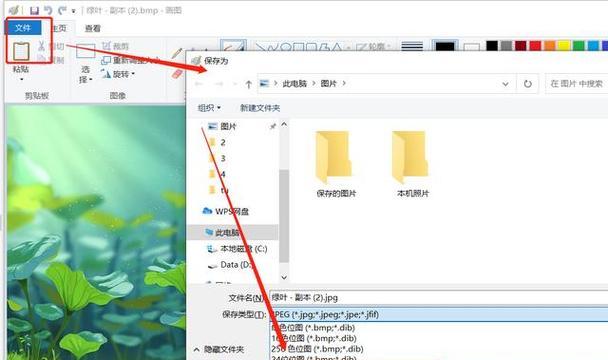Image resolution: width=608 pixels, height=360 pixels.
Task: Pick the green color swatch in palette
Action: [x=579, y=46]
